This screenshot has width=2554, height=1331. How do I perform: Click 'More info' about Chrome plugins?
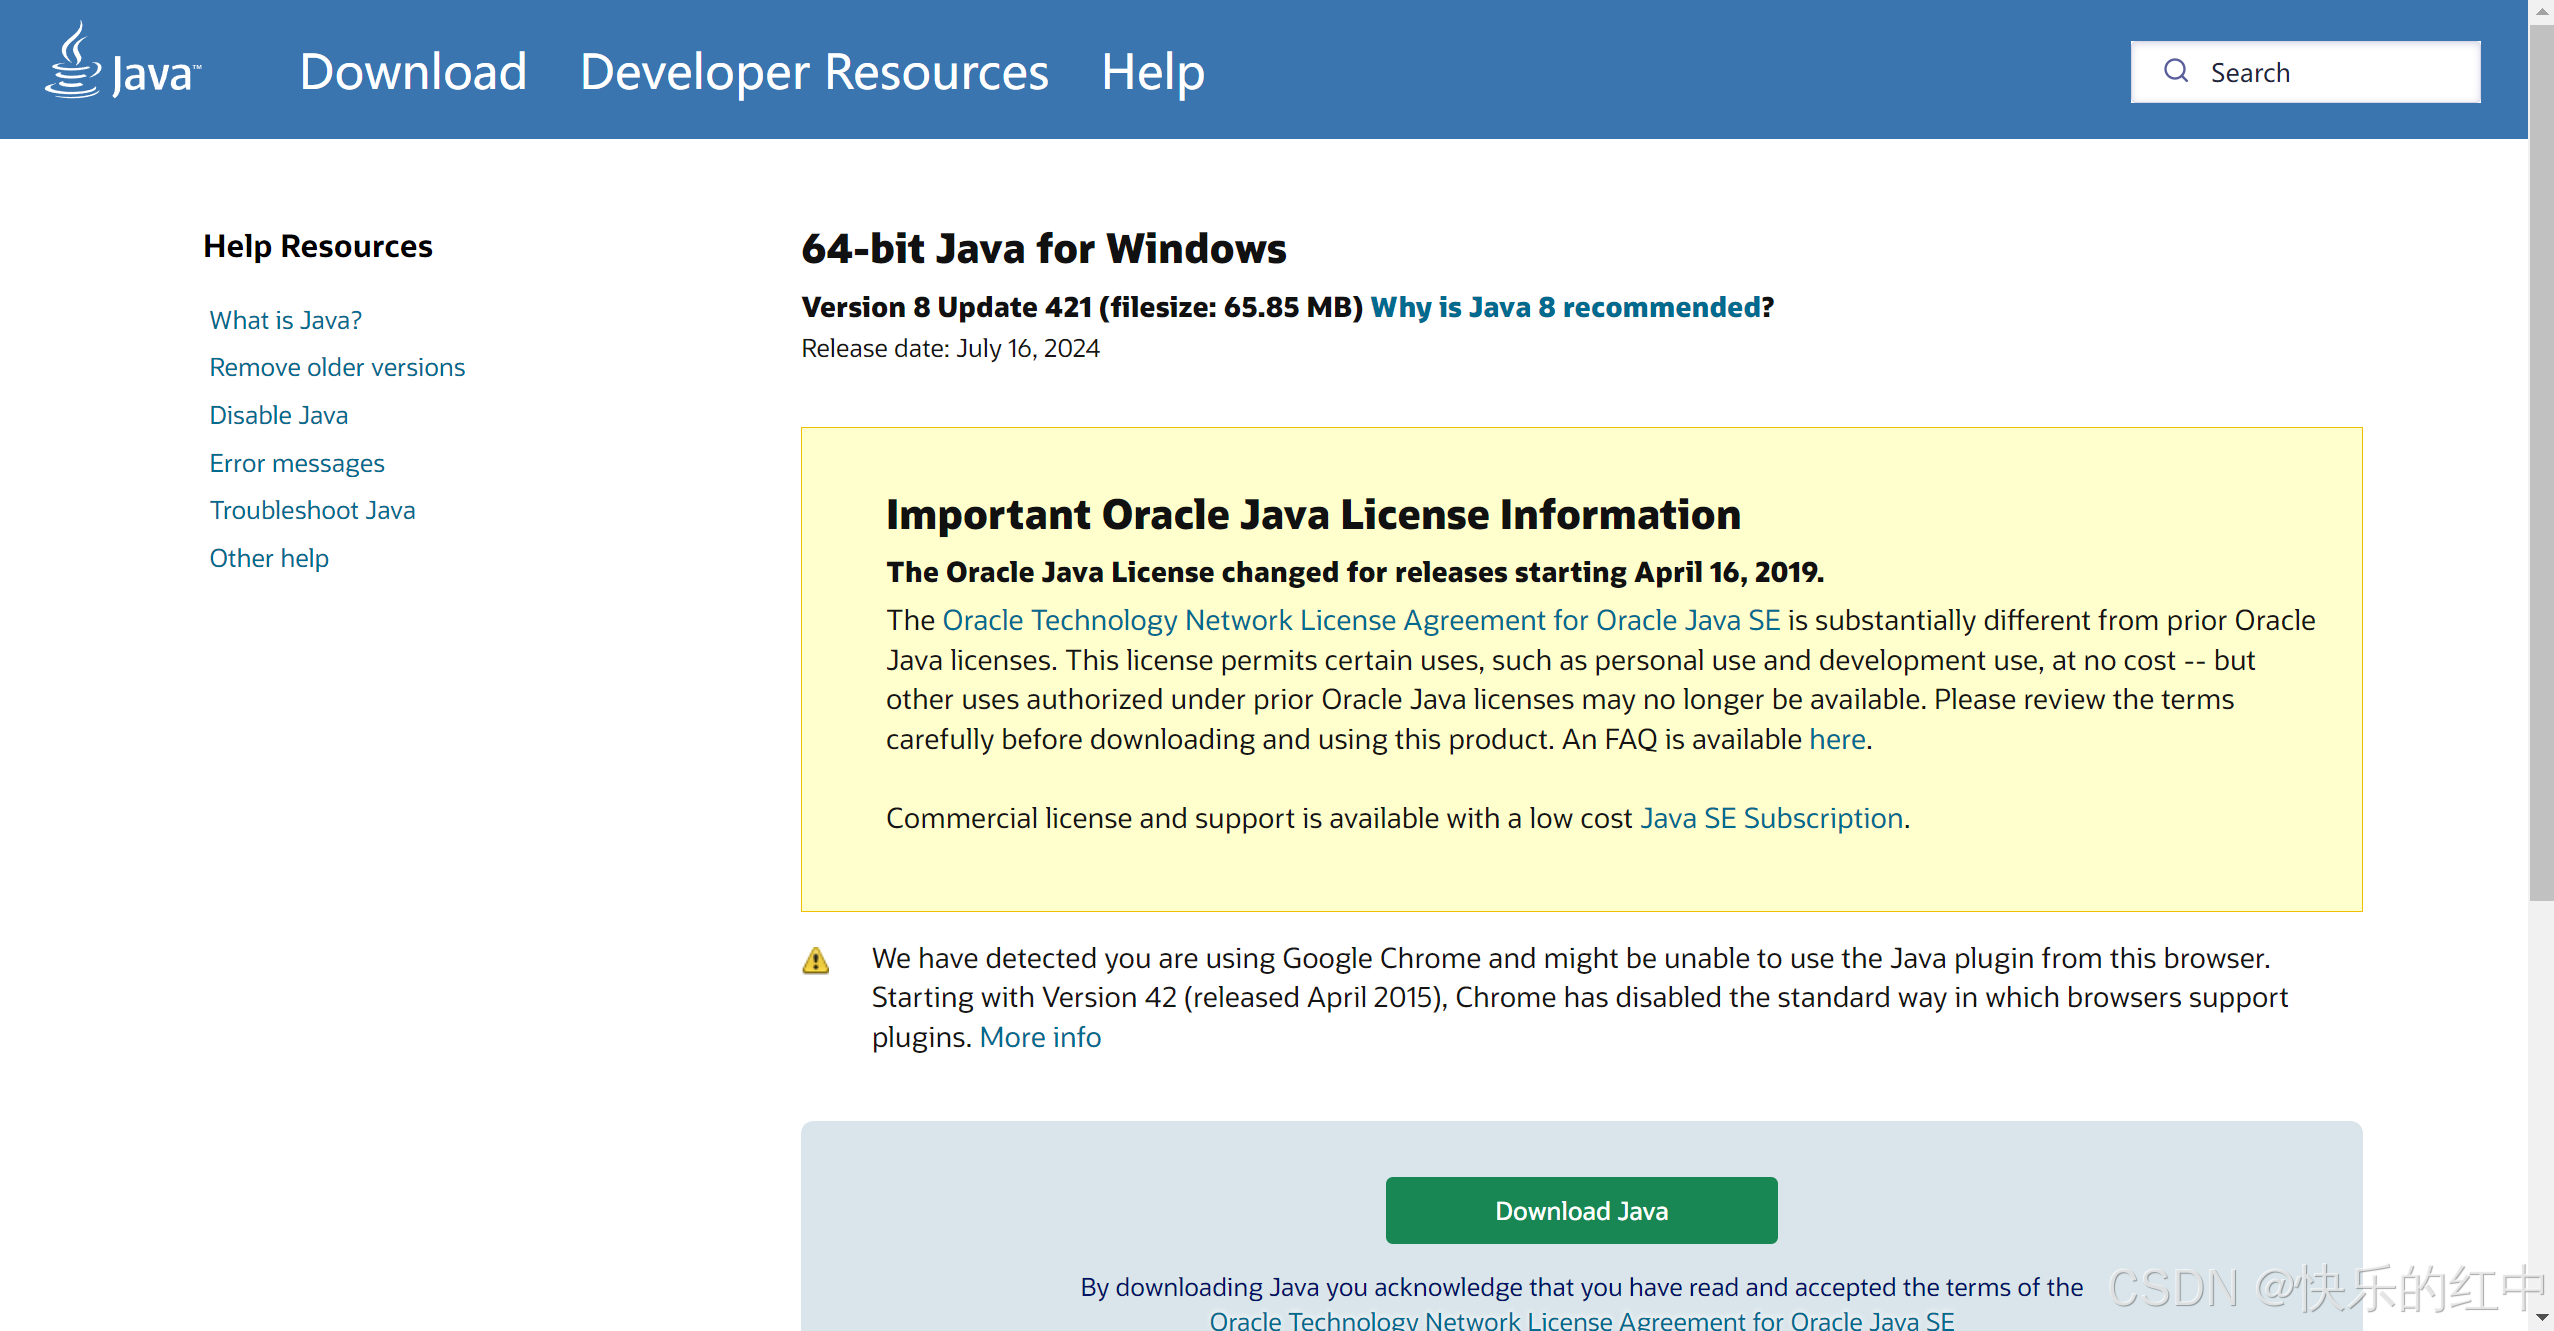coord(1039,1037)
